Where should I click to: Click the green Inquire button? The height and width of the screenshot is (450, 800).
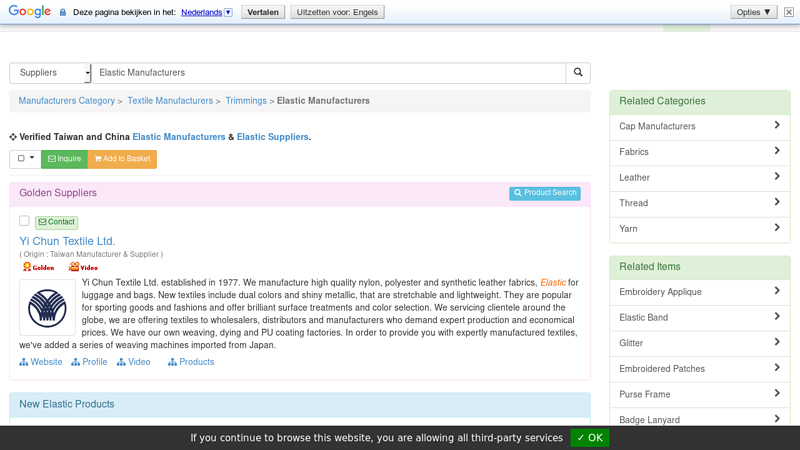64,159
